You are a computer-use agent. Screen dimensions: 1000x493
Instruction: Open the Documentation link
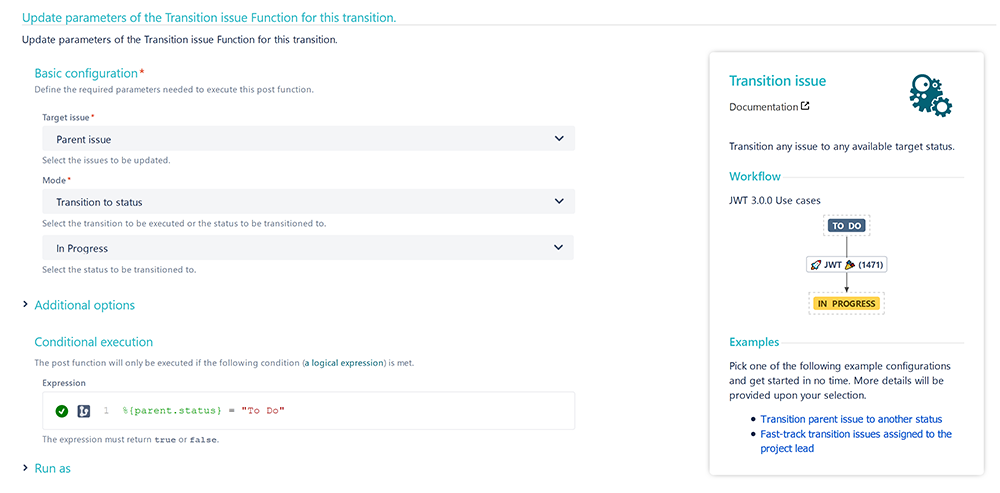pos(763,107)
